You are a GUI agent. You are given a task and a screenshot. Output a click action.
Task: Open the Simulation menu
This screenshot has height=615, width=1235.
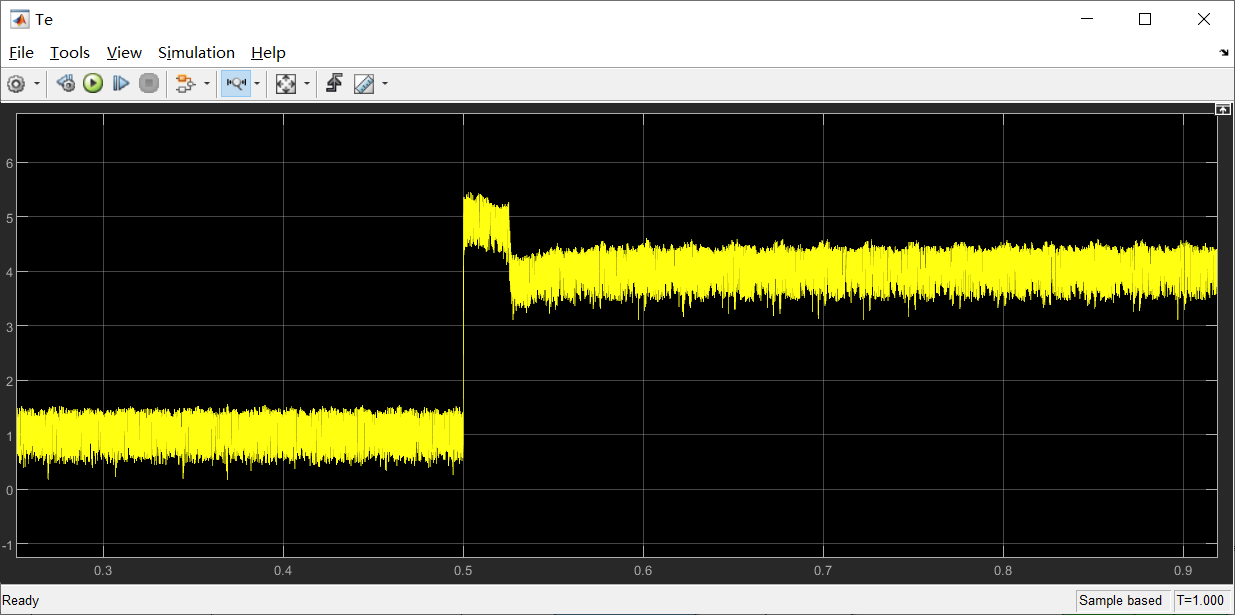coord(196,52)
